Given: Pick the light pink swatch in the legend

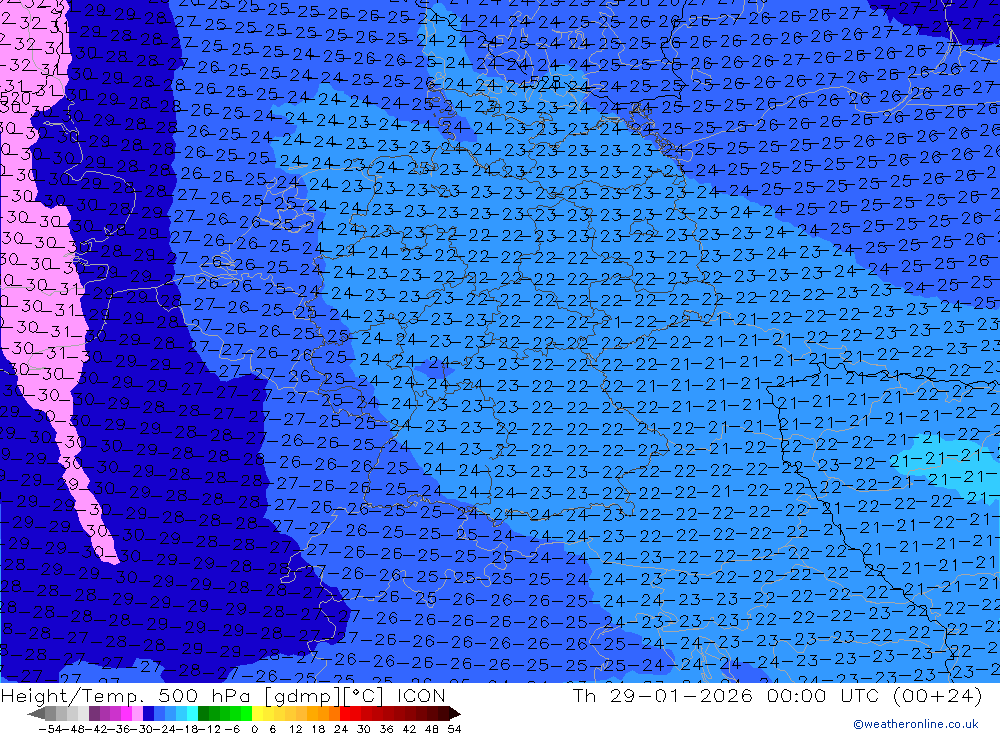Looking at the screenshot, I should click(137, 713).
